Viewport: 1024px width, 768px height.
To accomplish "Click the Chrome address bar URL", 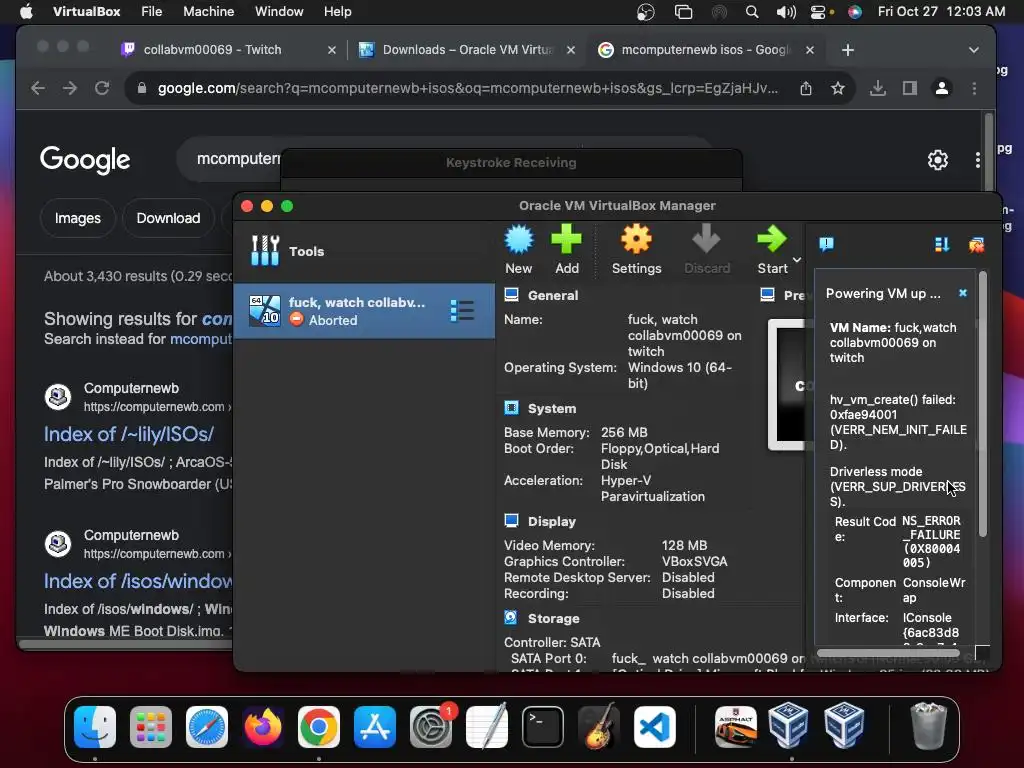I will click(x=468, y=88).
